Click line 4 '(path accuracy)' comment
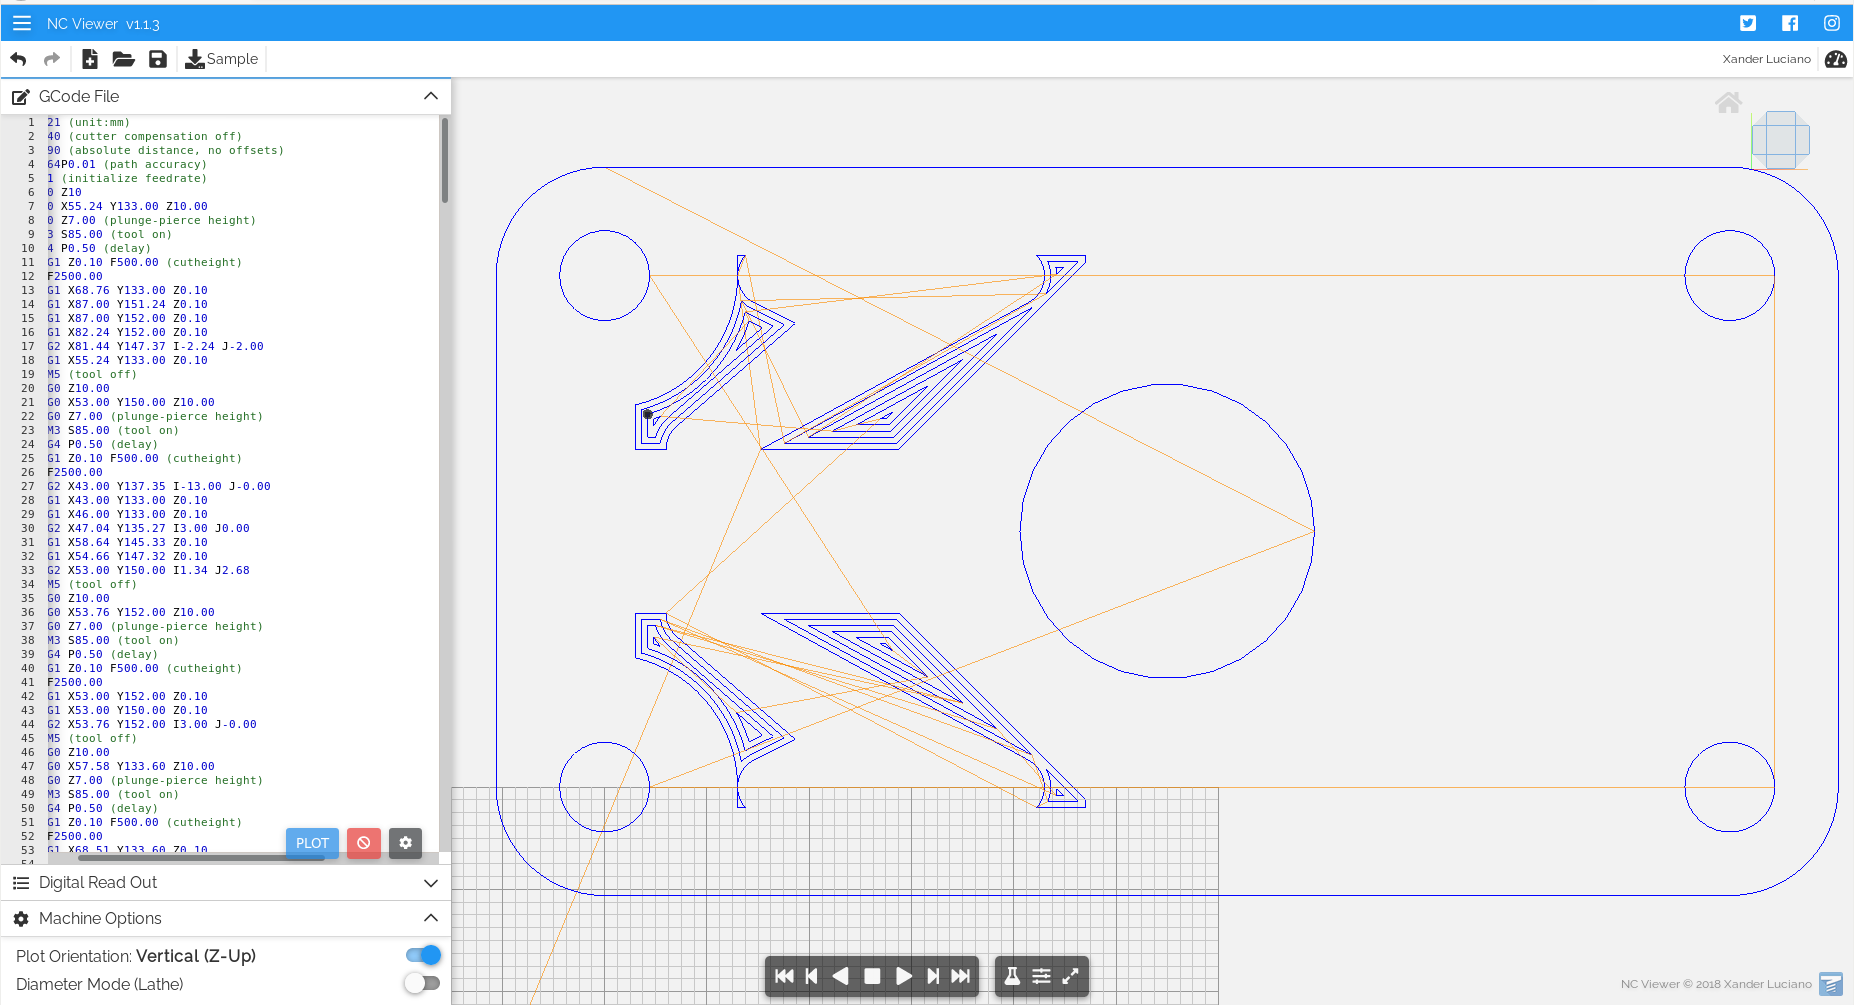 click(155, 164)
